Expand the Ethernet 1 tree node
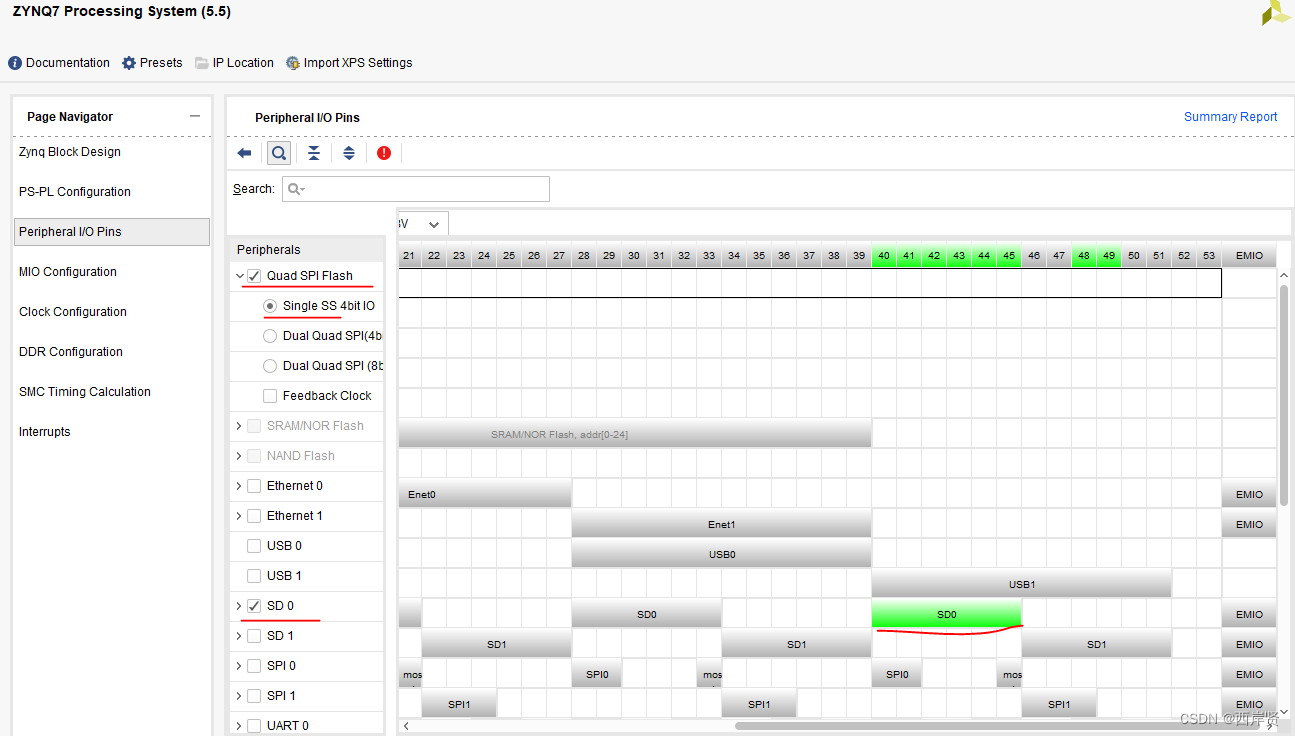The image size is (1295, 736). (x=239, y=516)
